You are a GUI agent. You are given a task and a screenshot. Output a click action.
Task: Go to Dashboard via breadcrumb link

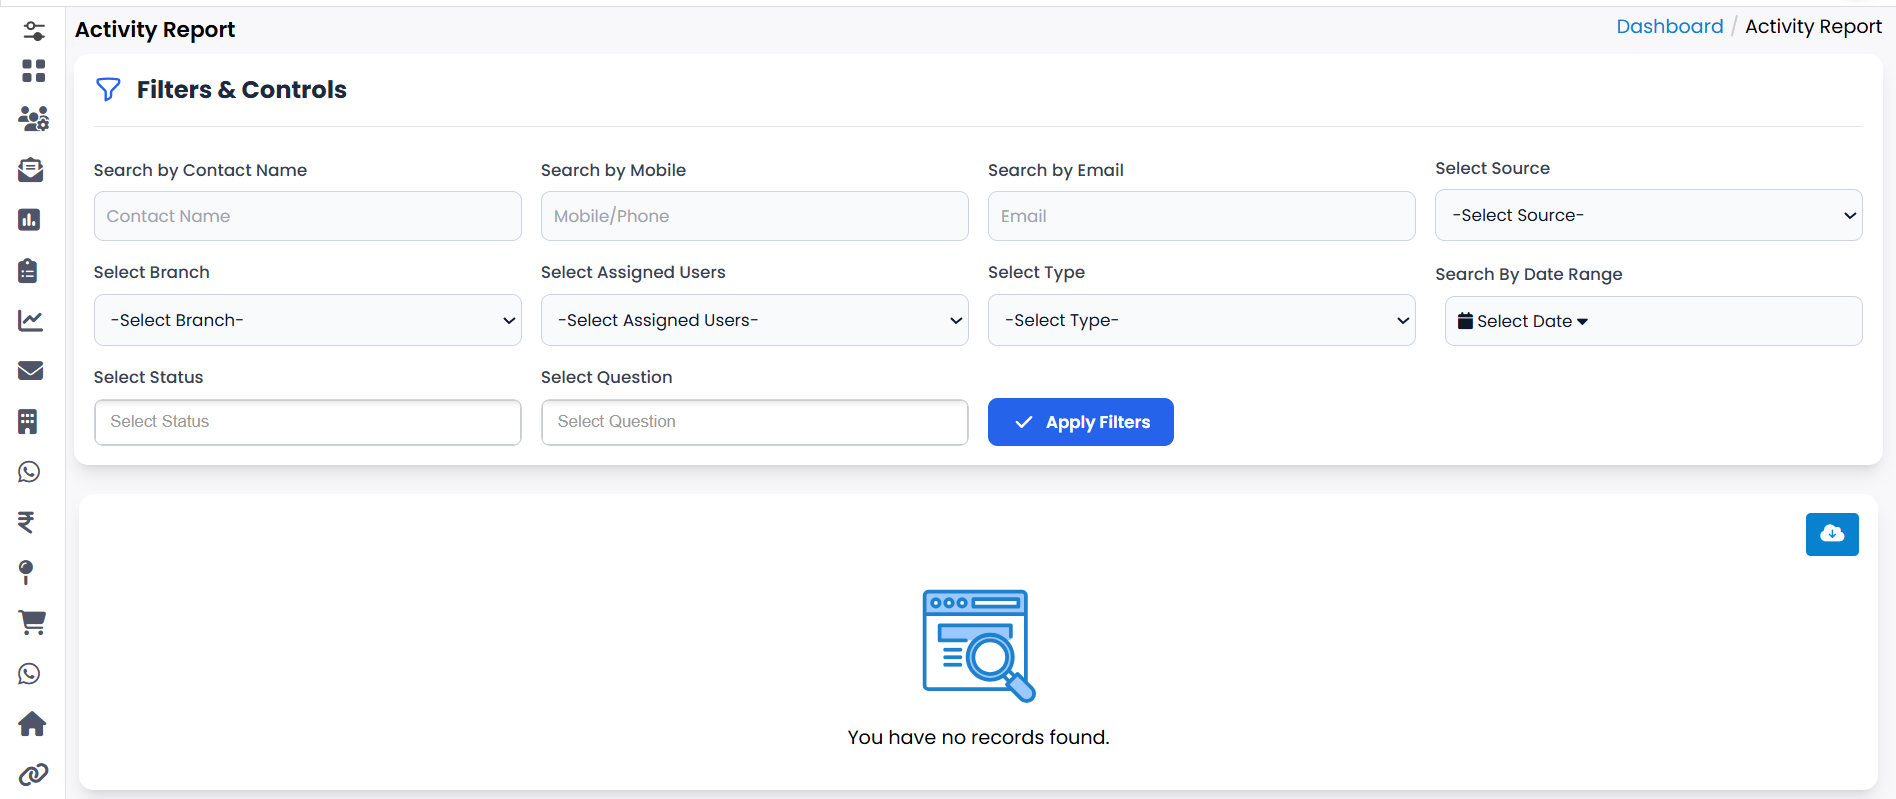pos(1669,27)
